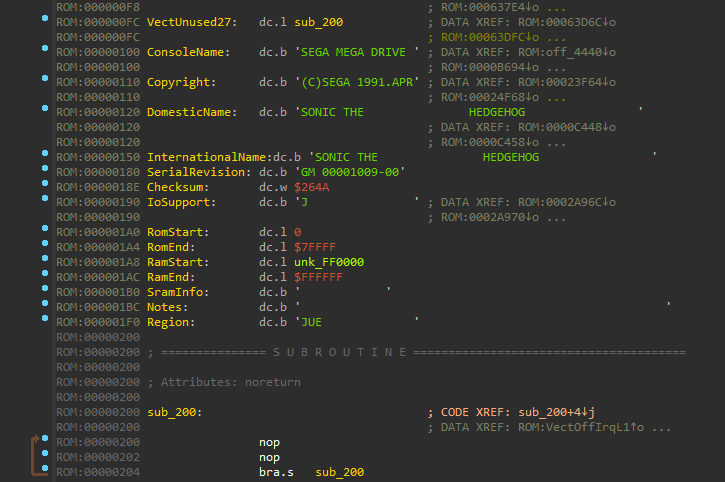Click HEDGEHOG in the DomesticName string
725x482 pixels.
pos(497,112)
